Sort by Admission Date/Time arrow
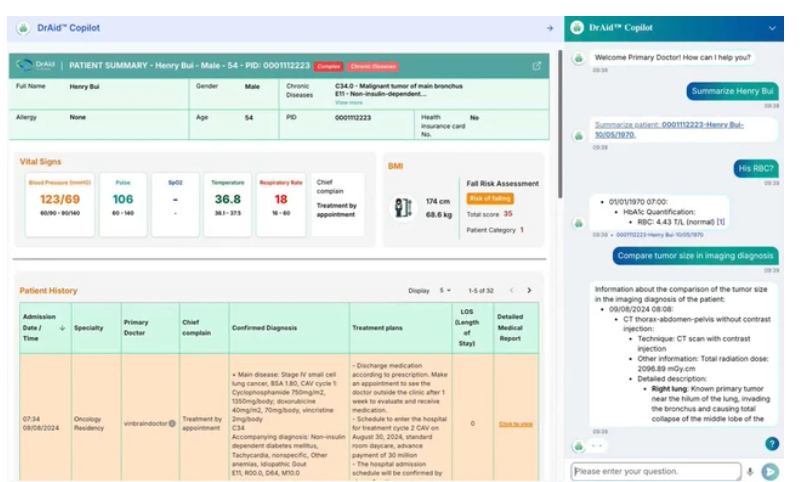 (x=62, y=328)
